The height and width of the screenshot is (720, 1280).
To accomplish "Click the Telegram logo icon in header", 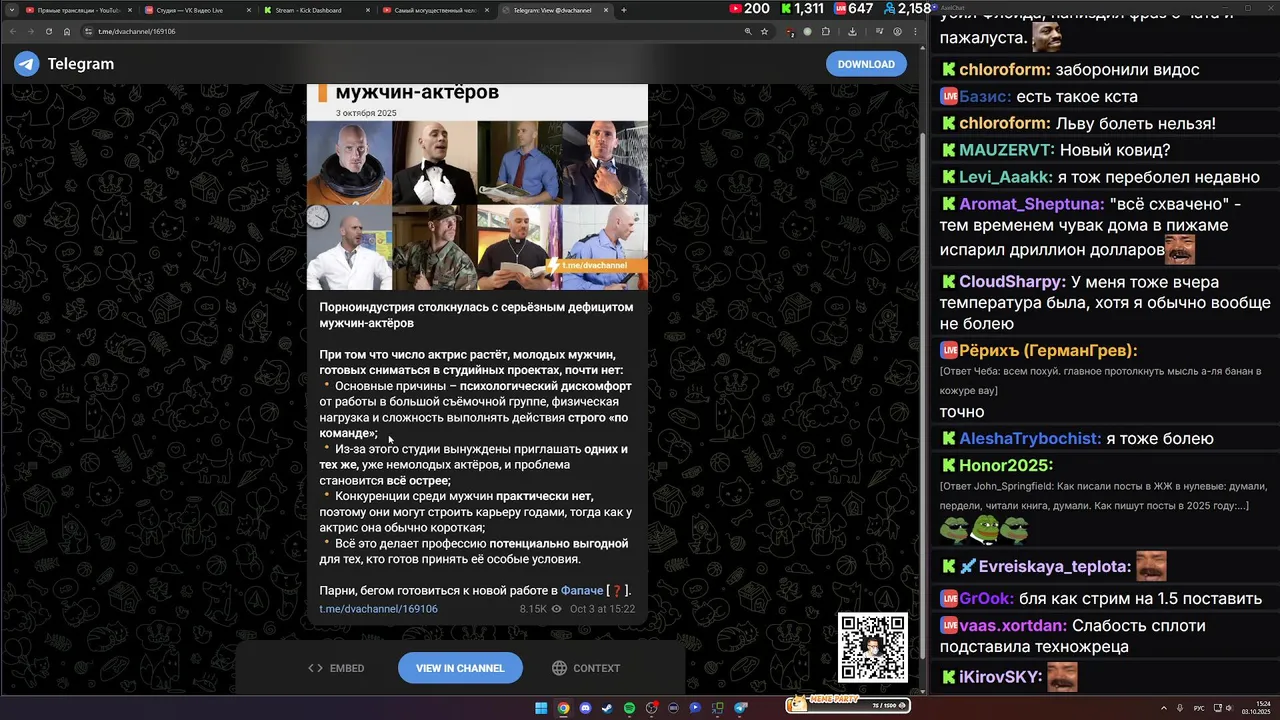I will [x=27, y=64].
